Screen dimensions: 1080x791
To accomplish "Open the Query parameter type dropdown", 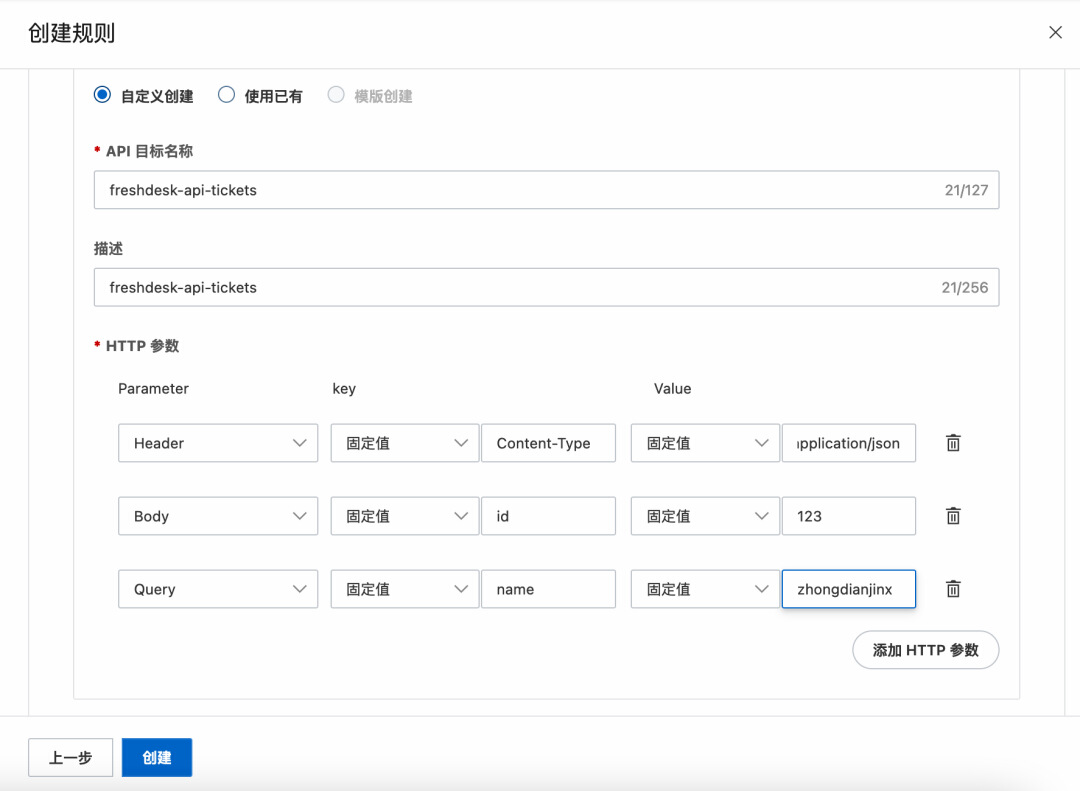I will pos(218,589).
